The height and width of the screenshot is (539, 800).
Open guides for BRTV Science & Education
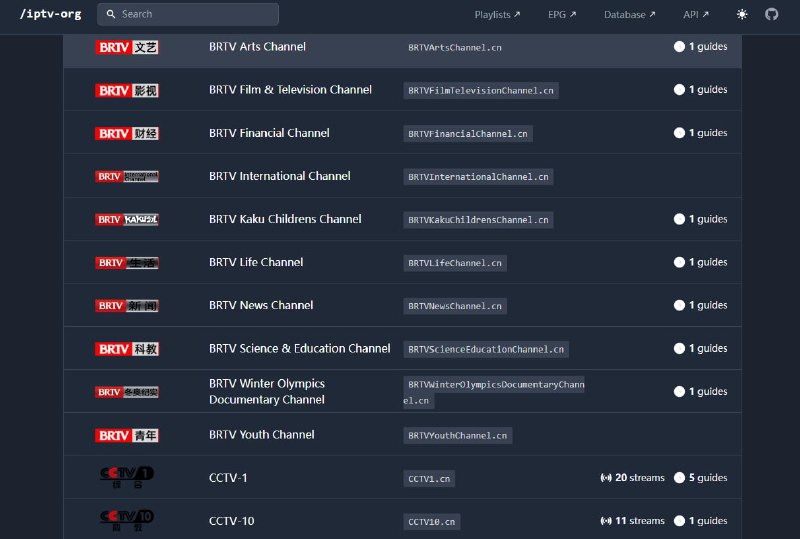(x=700, y=349)
